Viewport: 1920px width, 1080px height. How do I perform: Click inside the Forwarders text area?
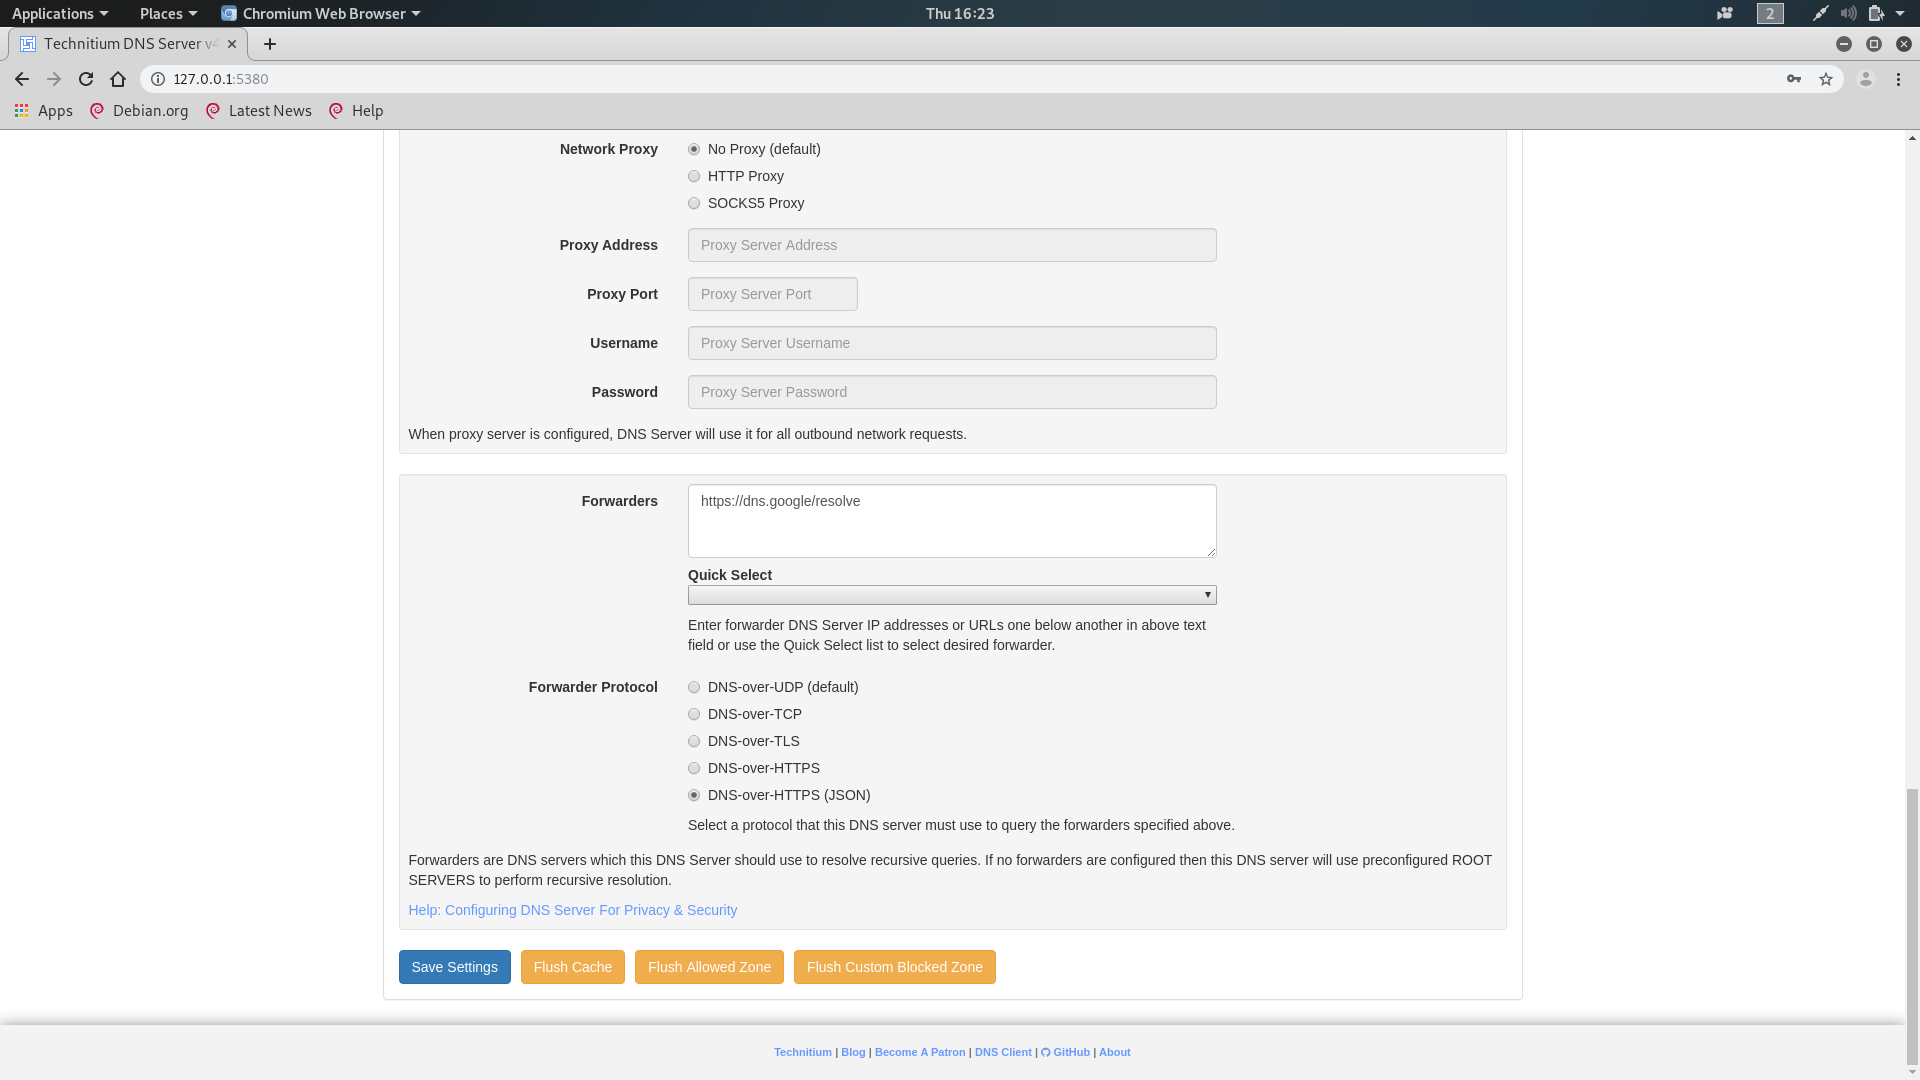[951, 520]
